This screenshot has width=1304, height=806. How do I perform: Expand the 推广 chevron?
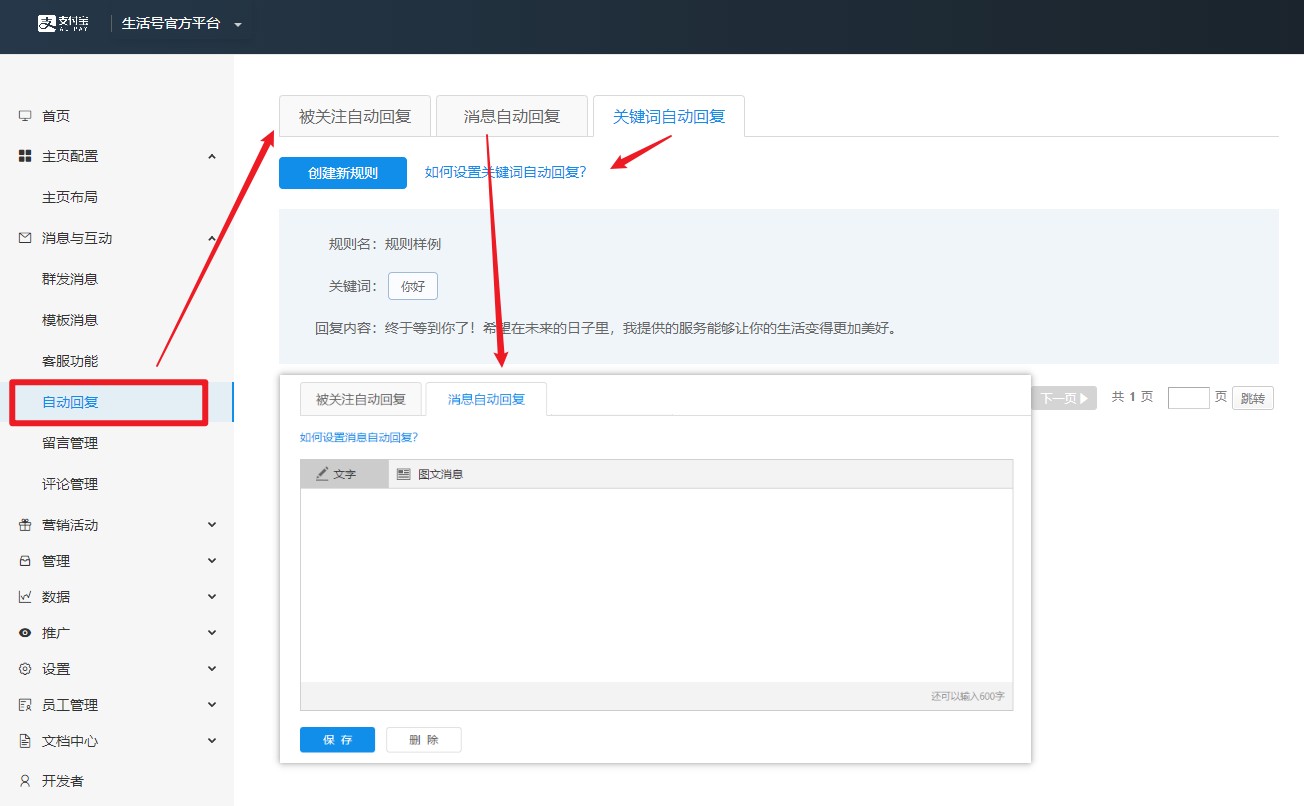click(x=211, y=633)
